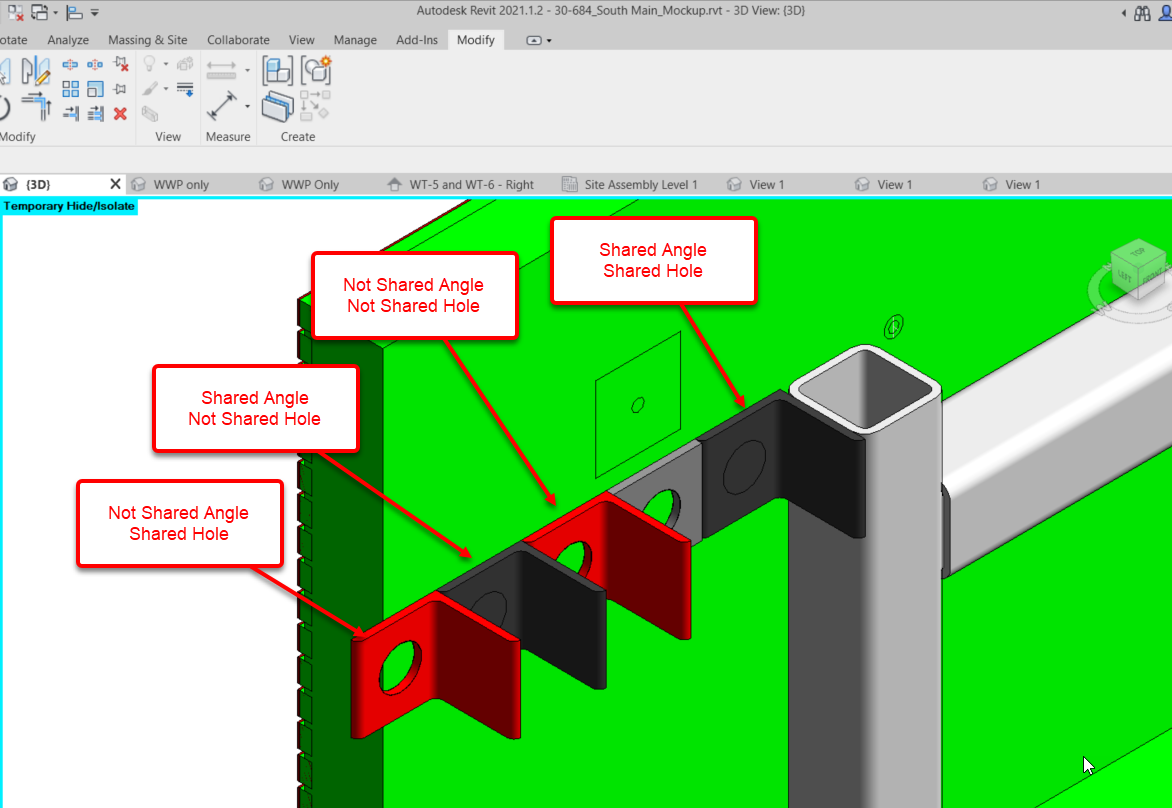Screen dimensions: 1172x808
Task: Activate the Linework paintbrush tool
Action: [151, 88]
